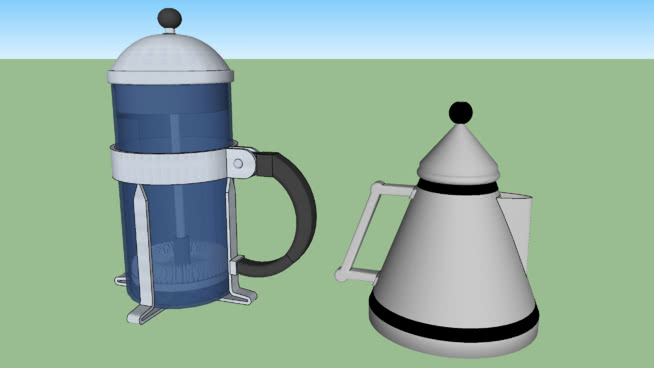This screenshot has width=654, height=368.
Task: Click the round hinge screw on press band
Action: (238, 164)
